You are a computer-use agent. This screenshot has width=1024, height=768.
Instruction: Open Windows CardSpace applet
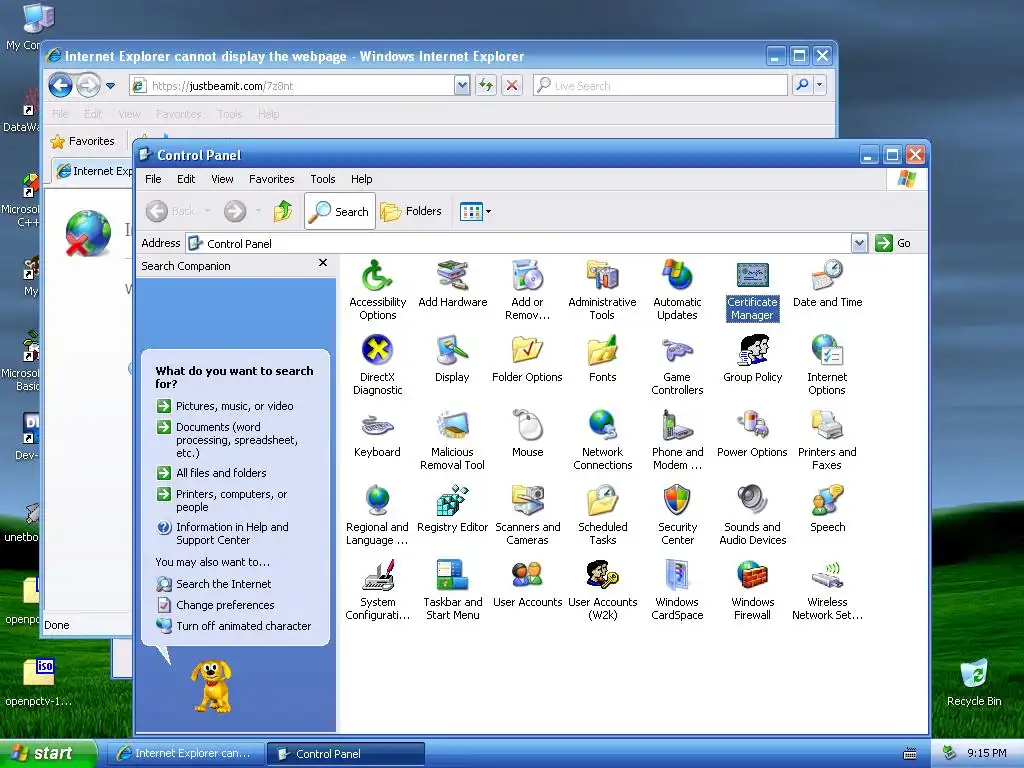click(677, 590)
